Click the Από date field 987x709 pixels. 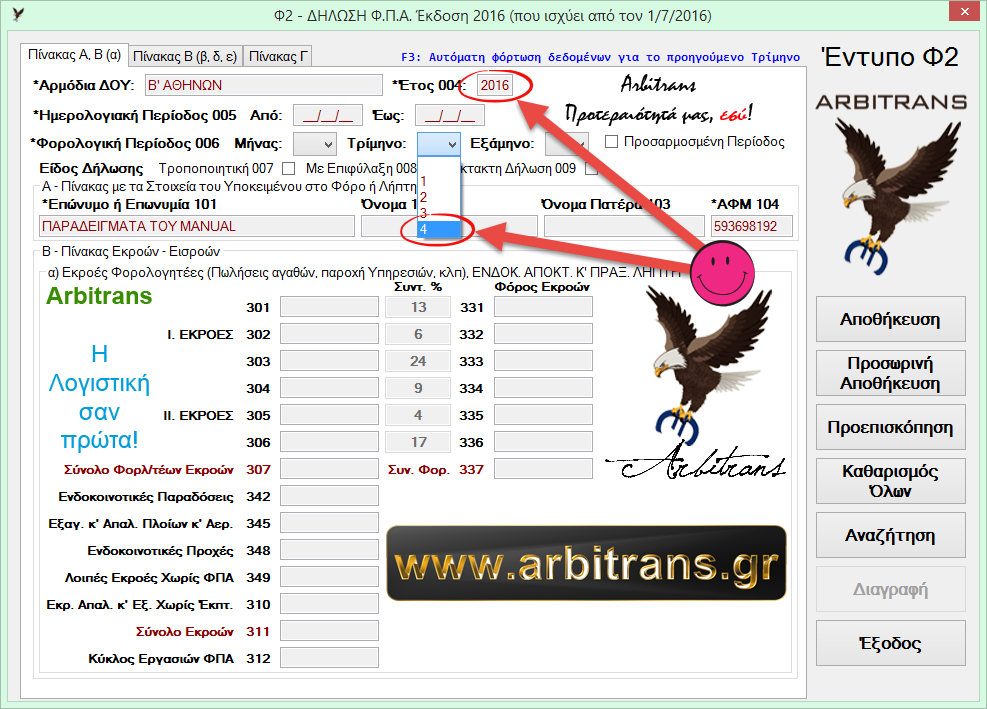327,115
